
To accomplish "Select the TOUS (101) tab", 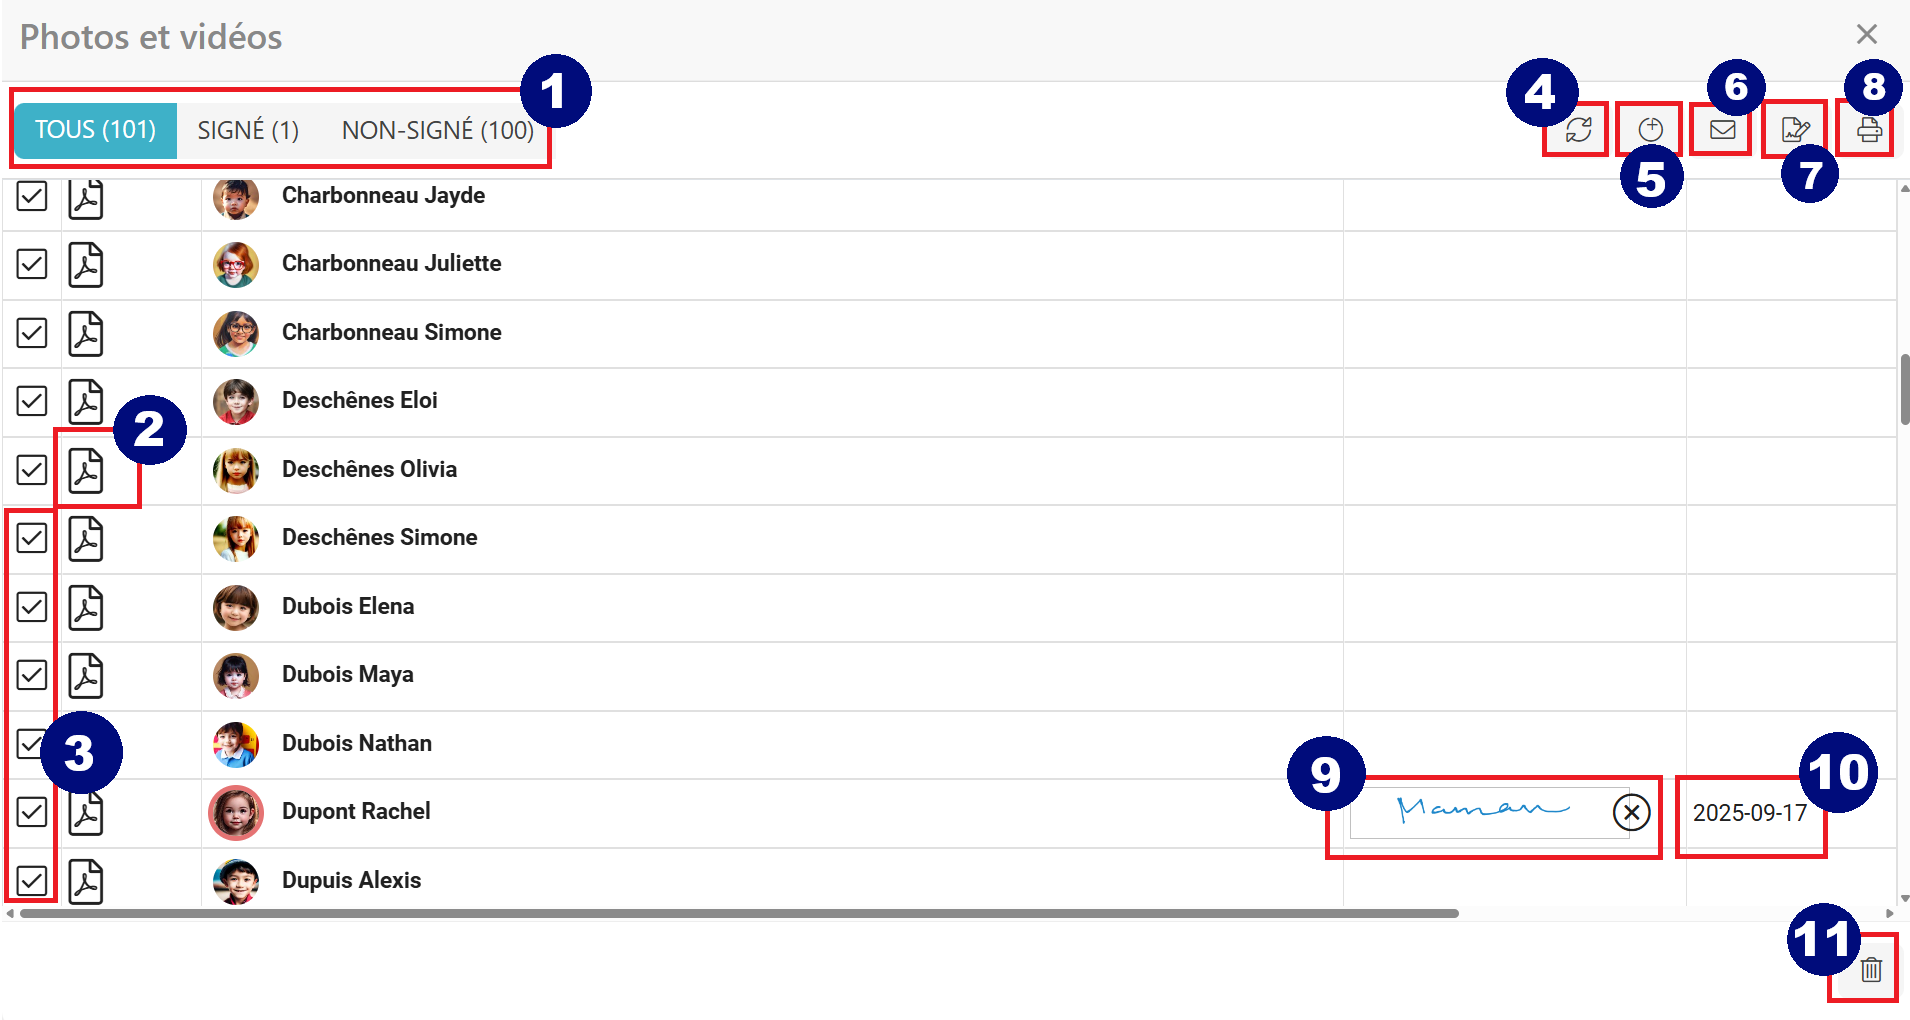I will click(96, 130).
